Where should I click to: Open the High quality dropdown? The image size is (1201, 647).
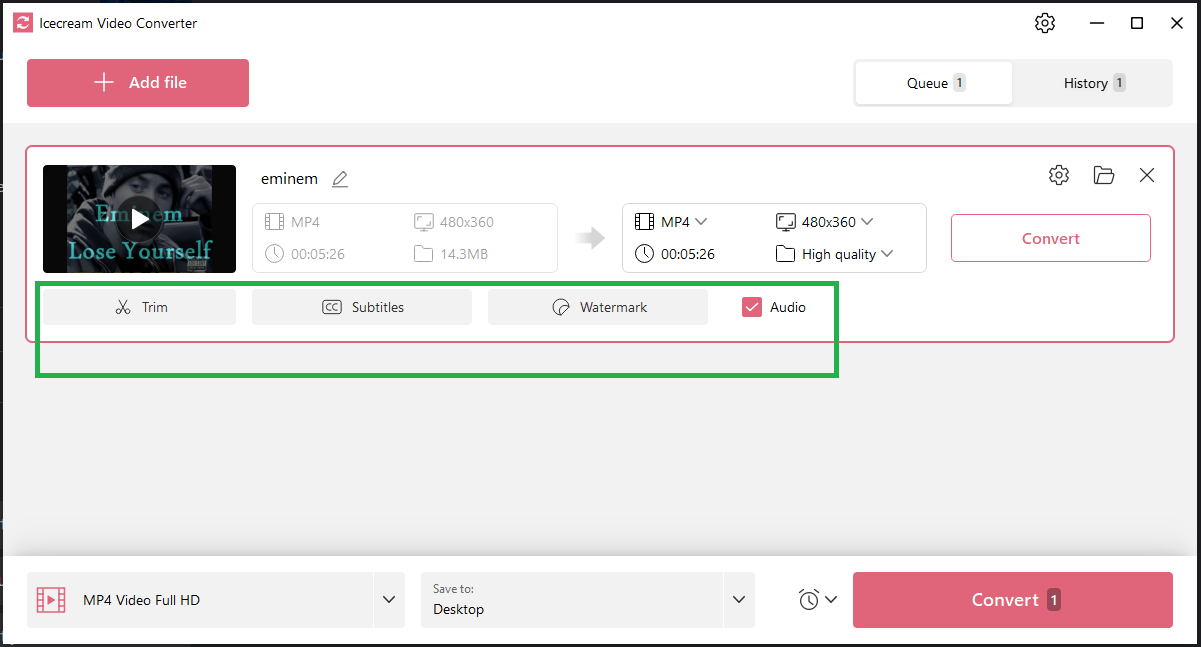tap(835, 254)
